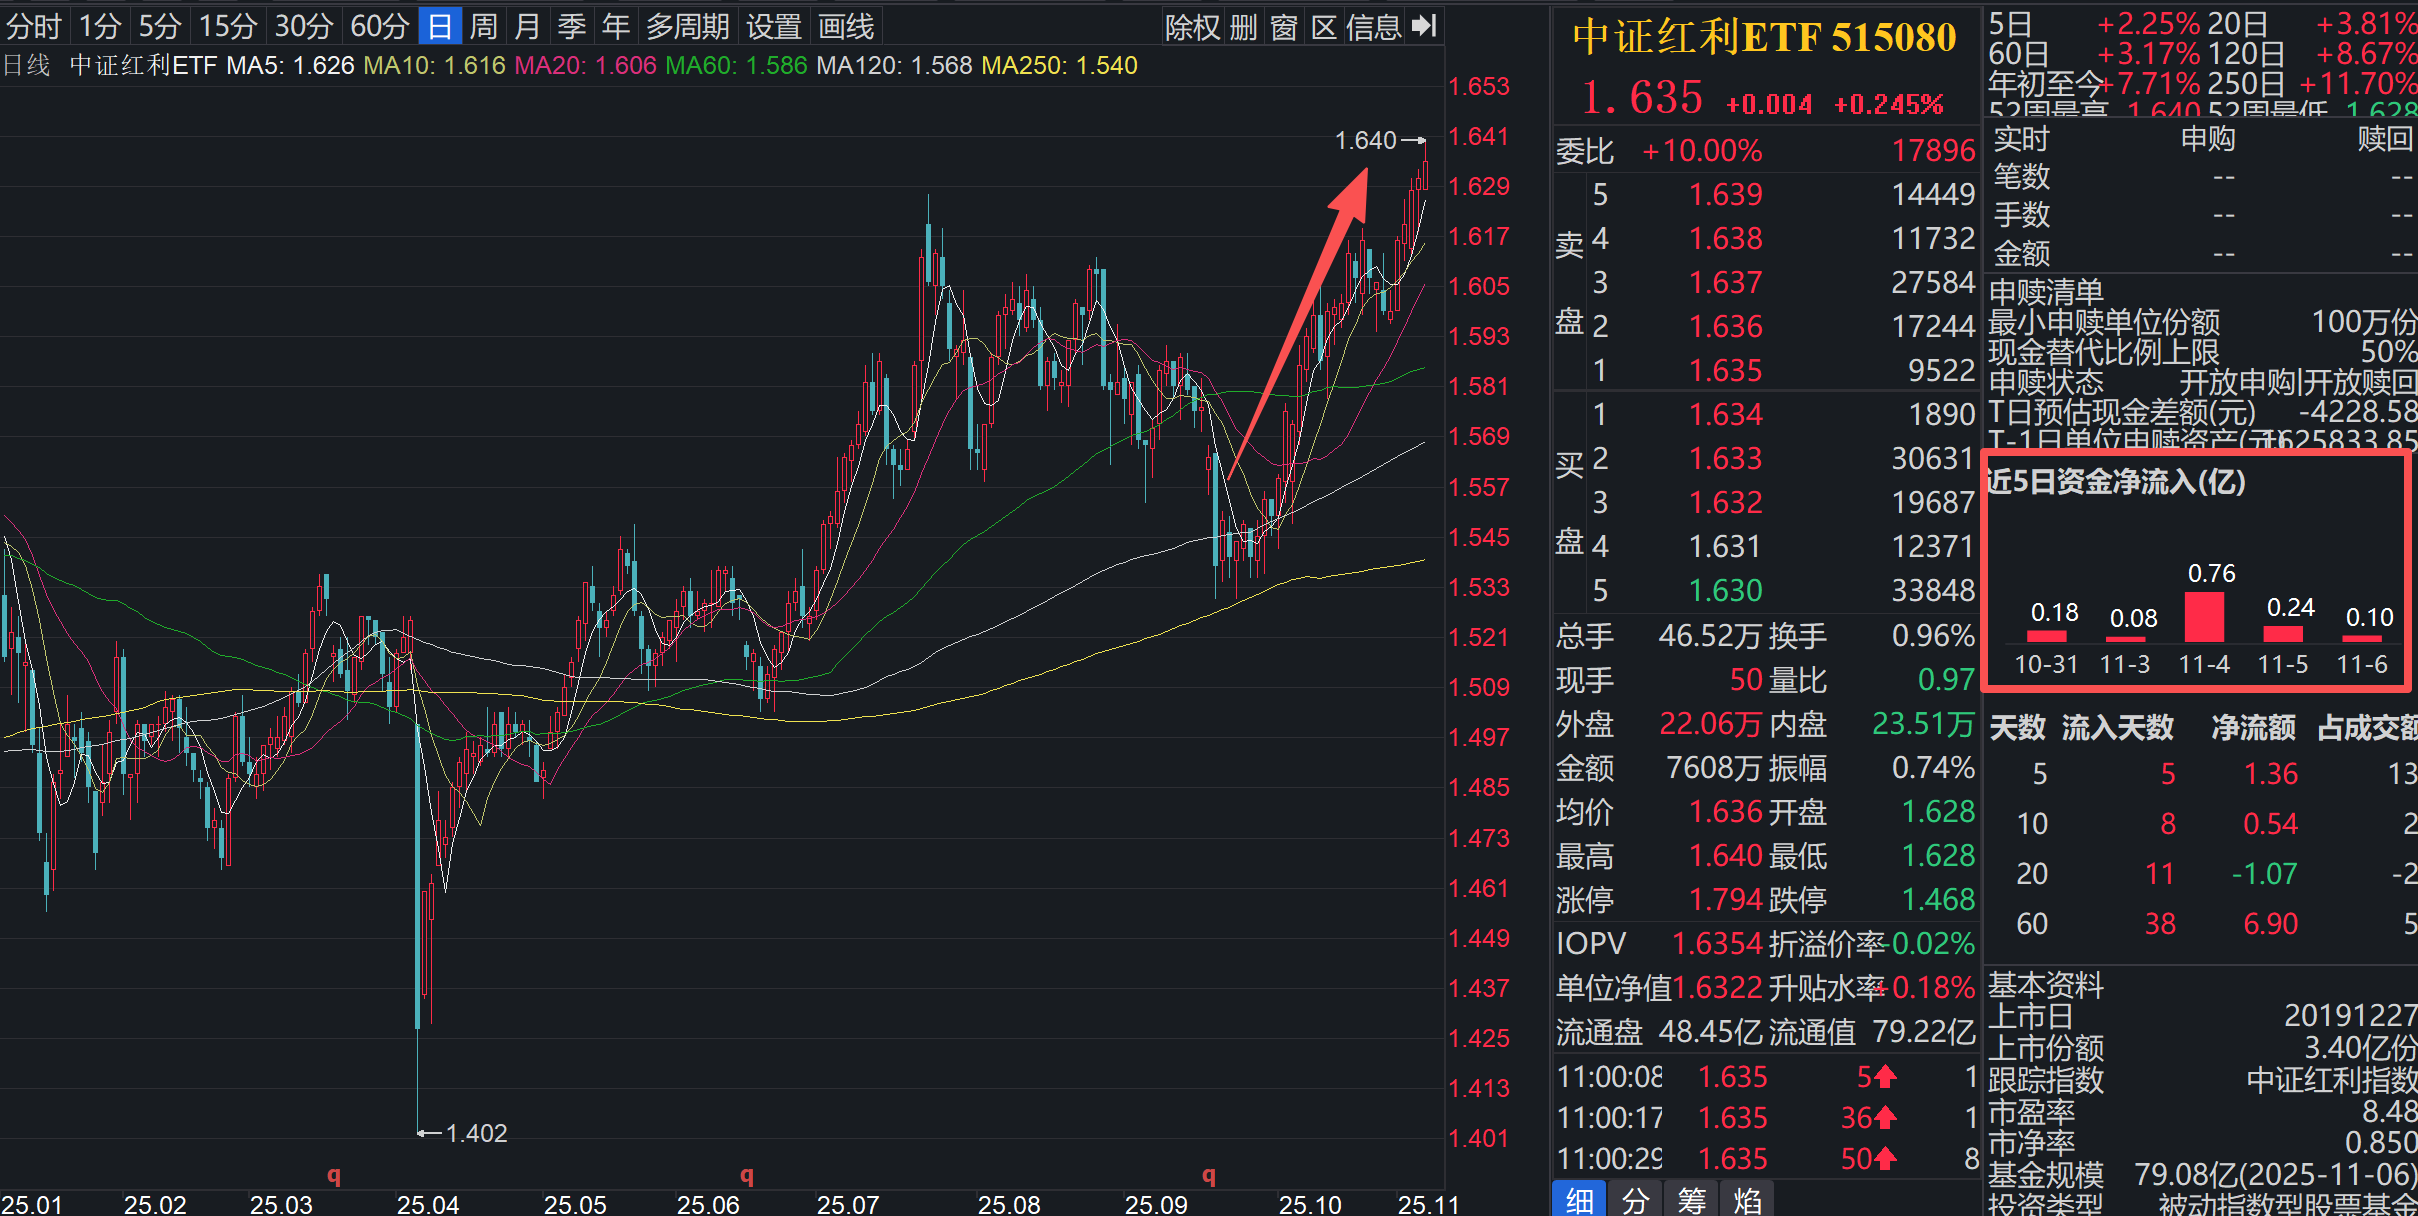Click the 11-4 net inflow bar of 0.76
The width and height of the screenshot is (2418, 1216).
pyautogui.click(x=2206, y=615)
